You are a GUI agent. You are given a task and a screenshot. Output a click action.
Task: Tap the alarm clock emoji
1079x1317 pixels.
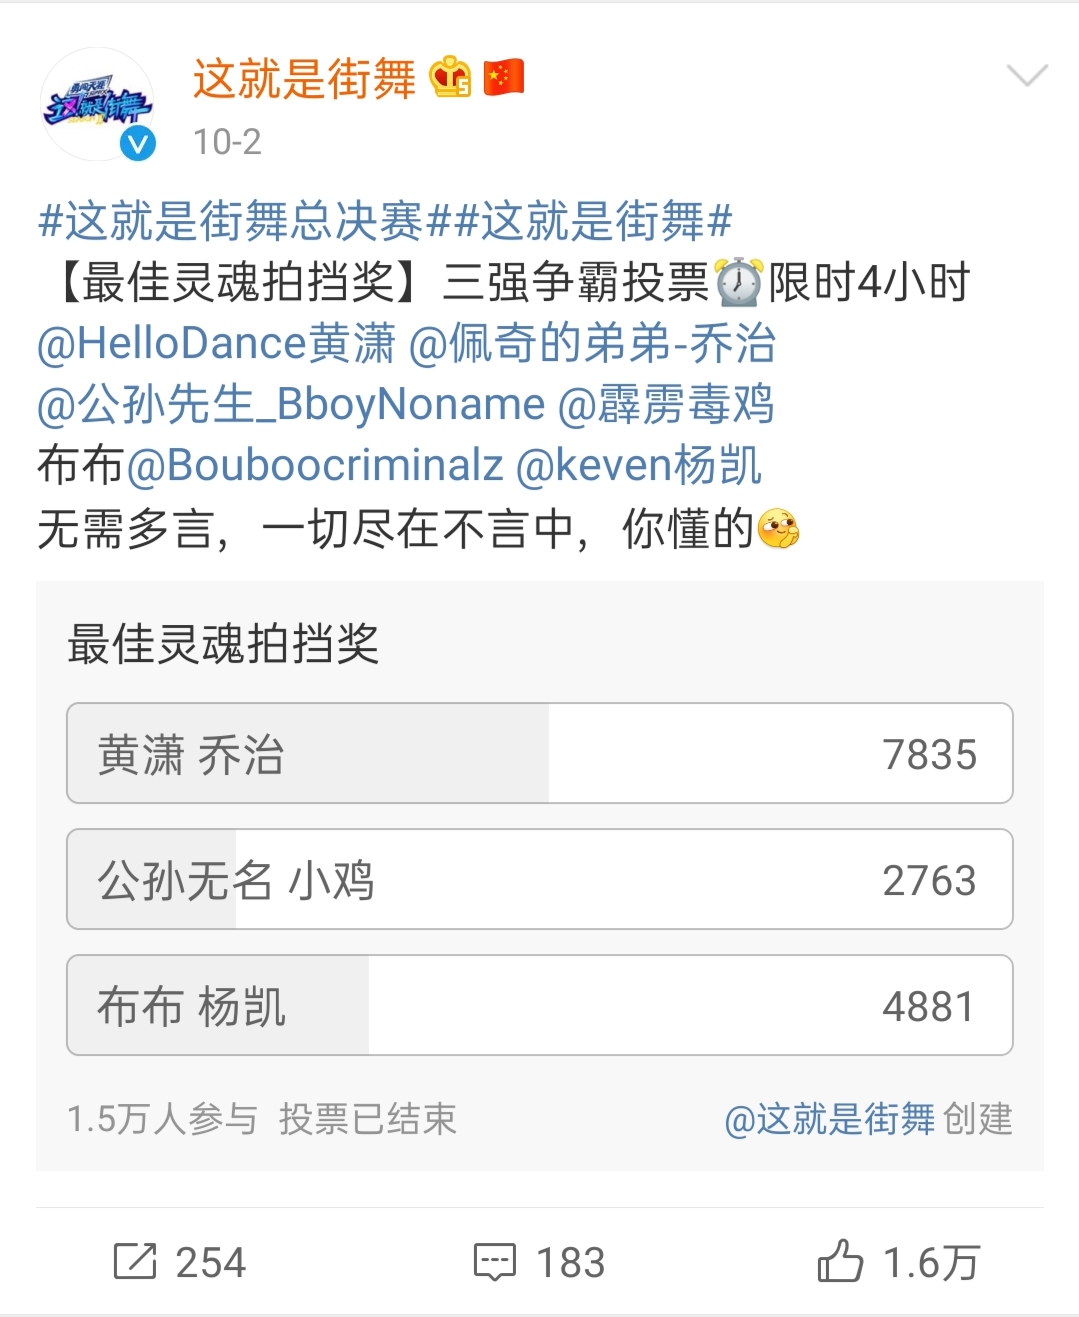pos(739,282)
